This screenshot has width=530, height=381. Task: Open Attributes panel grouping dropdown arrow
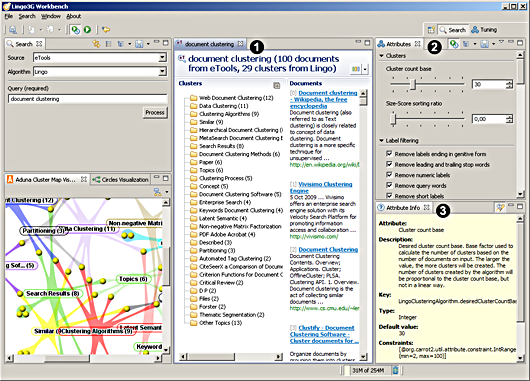coord(475,44)
